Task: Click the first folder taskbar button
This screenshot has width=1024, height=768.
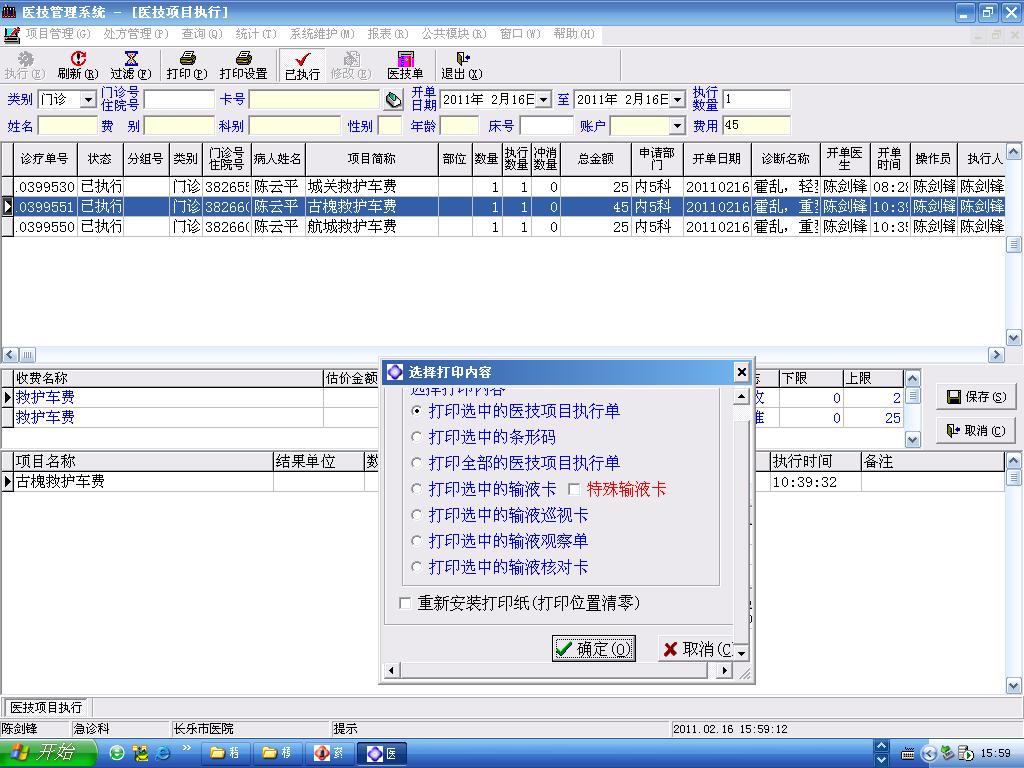Action: (225, 754)
